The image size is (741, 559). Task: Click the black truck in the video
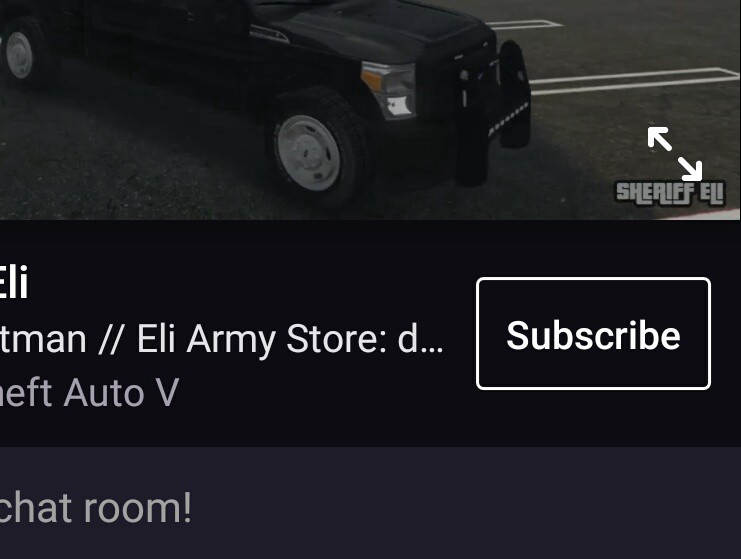coord(265,90)
